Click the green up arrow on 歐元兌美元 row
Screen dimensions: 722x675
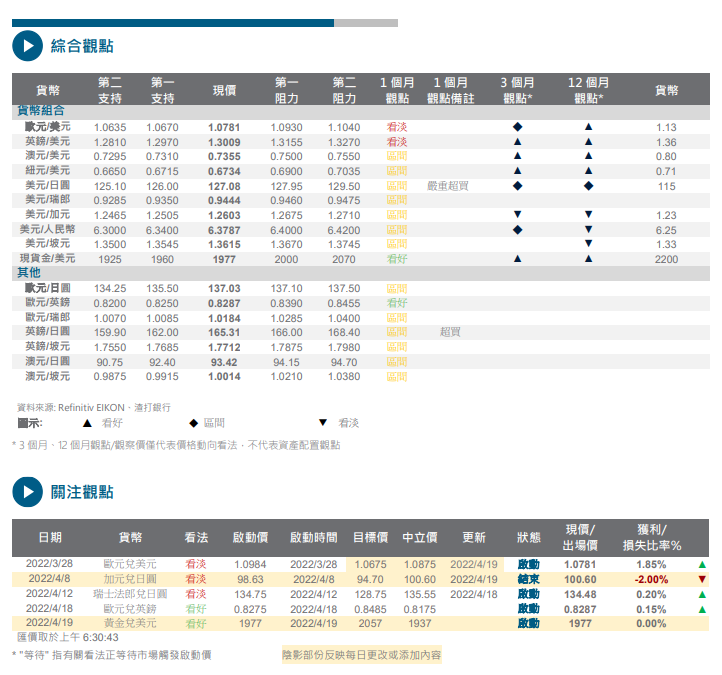[x=702, y=565]
